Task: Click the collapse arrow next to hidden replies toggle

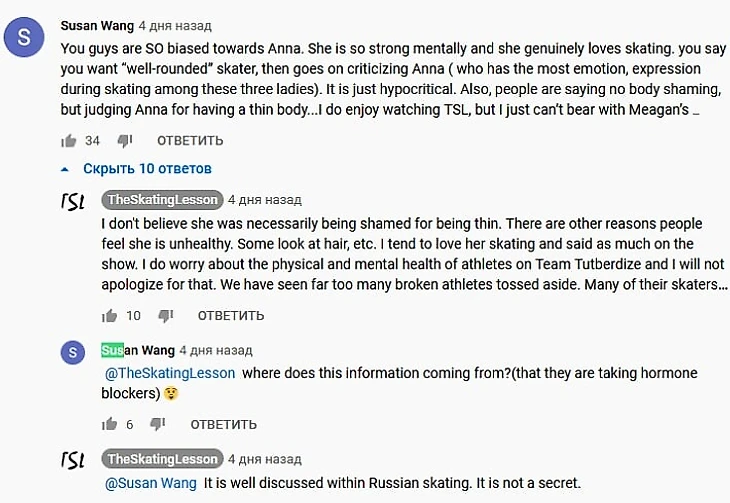Action: 65,169
